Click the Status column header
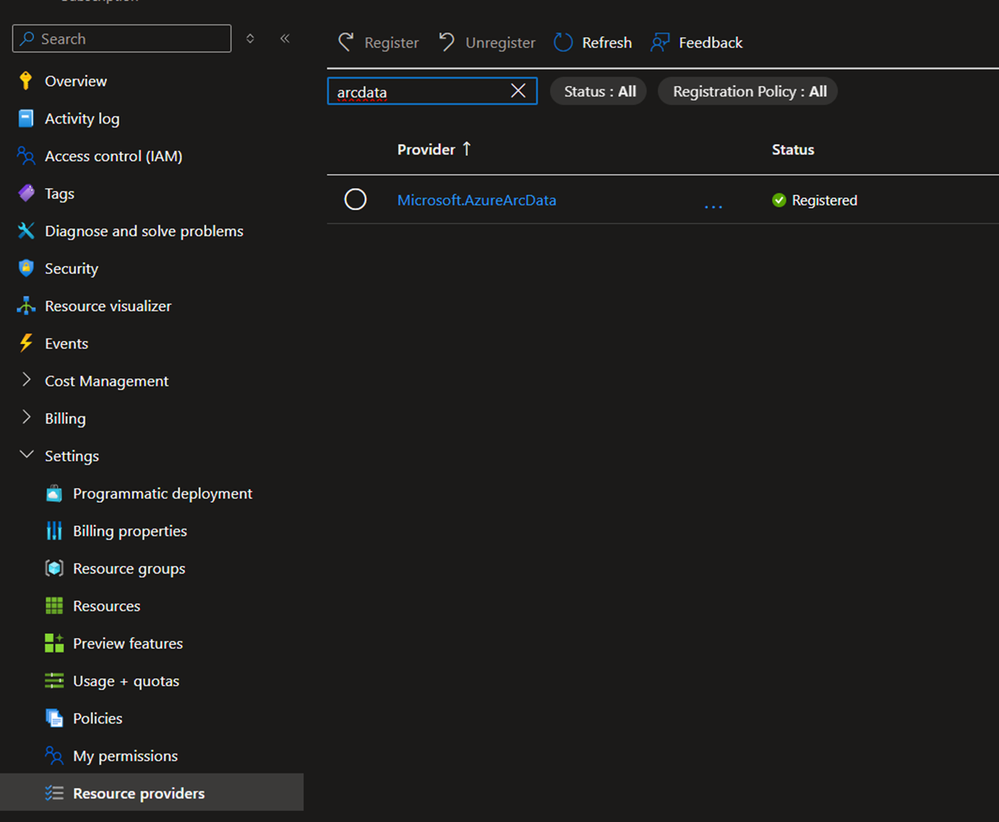 (x=793, y=150)
